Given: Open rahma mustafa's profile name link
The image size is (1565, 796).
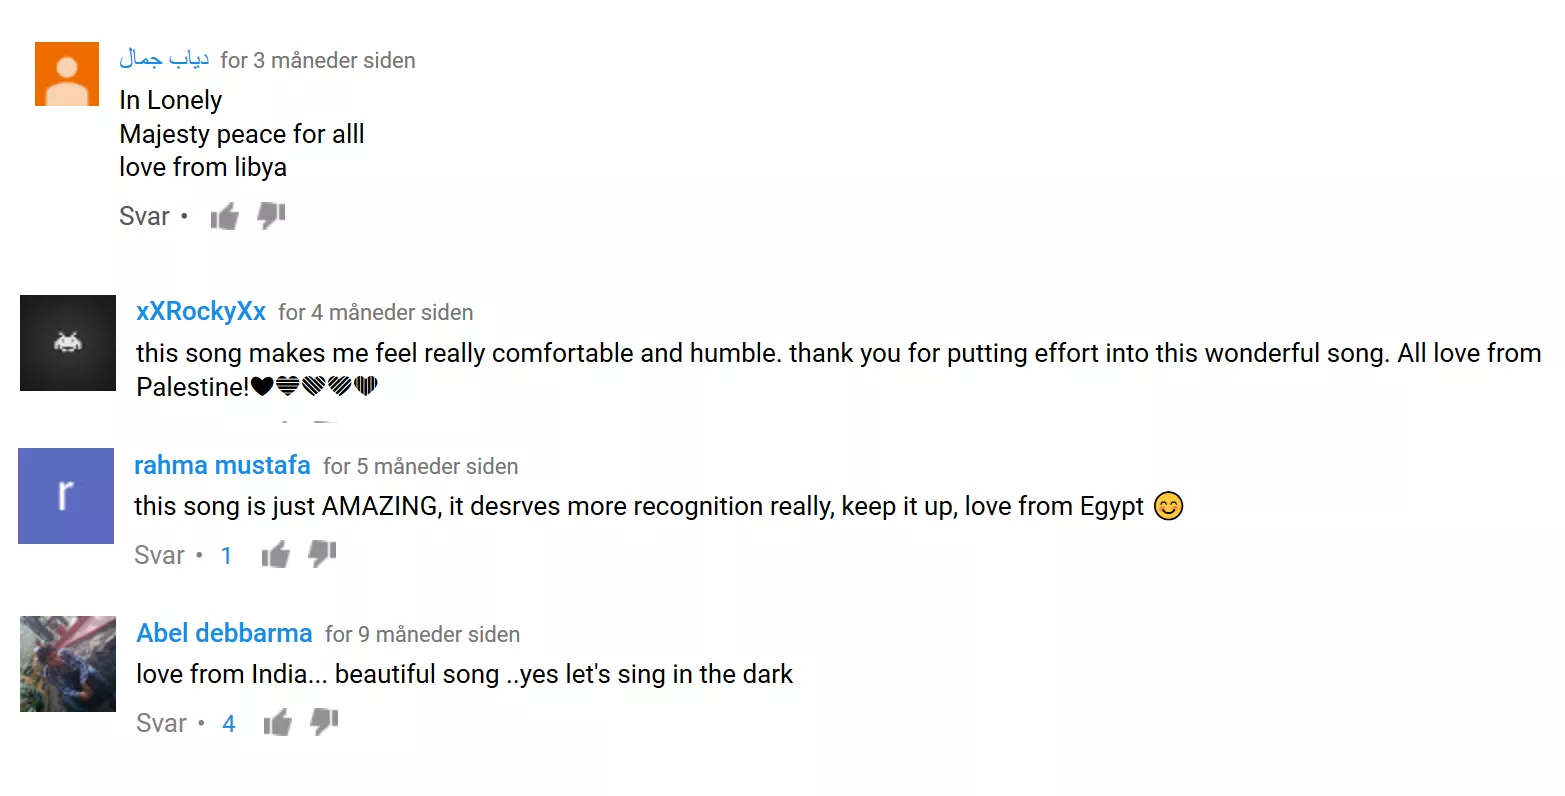Looking at the screenshot, I should point(222,465).
